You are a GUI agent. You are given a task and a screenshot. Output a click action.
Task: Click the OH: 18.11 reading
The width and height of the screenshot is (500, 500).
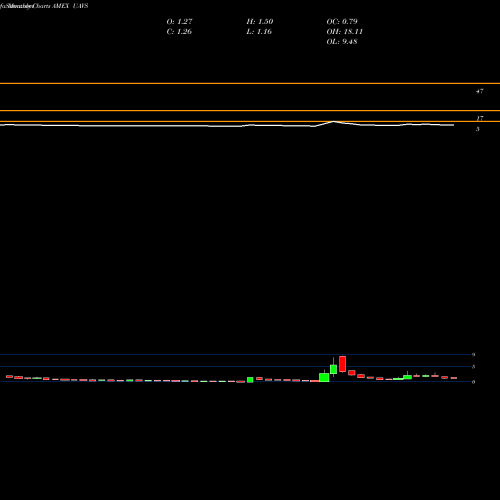coord(344,32)
